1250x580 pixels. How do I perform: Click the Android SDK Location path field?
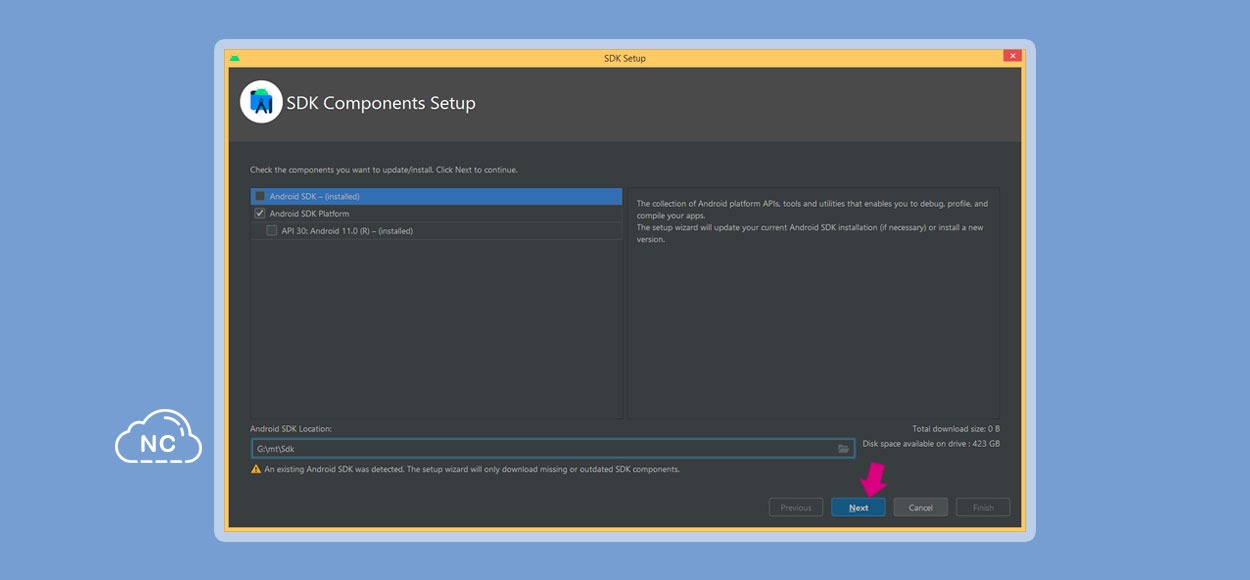[x=553, y=449]
